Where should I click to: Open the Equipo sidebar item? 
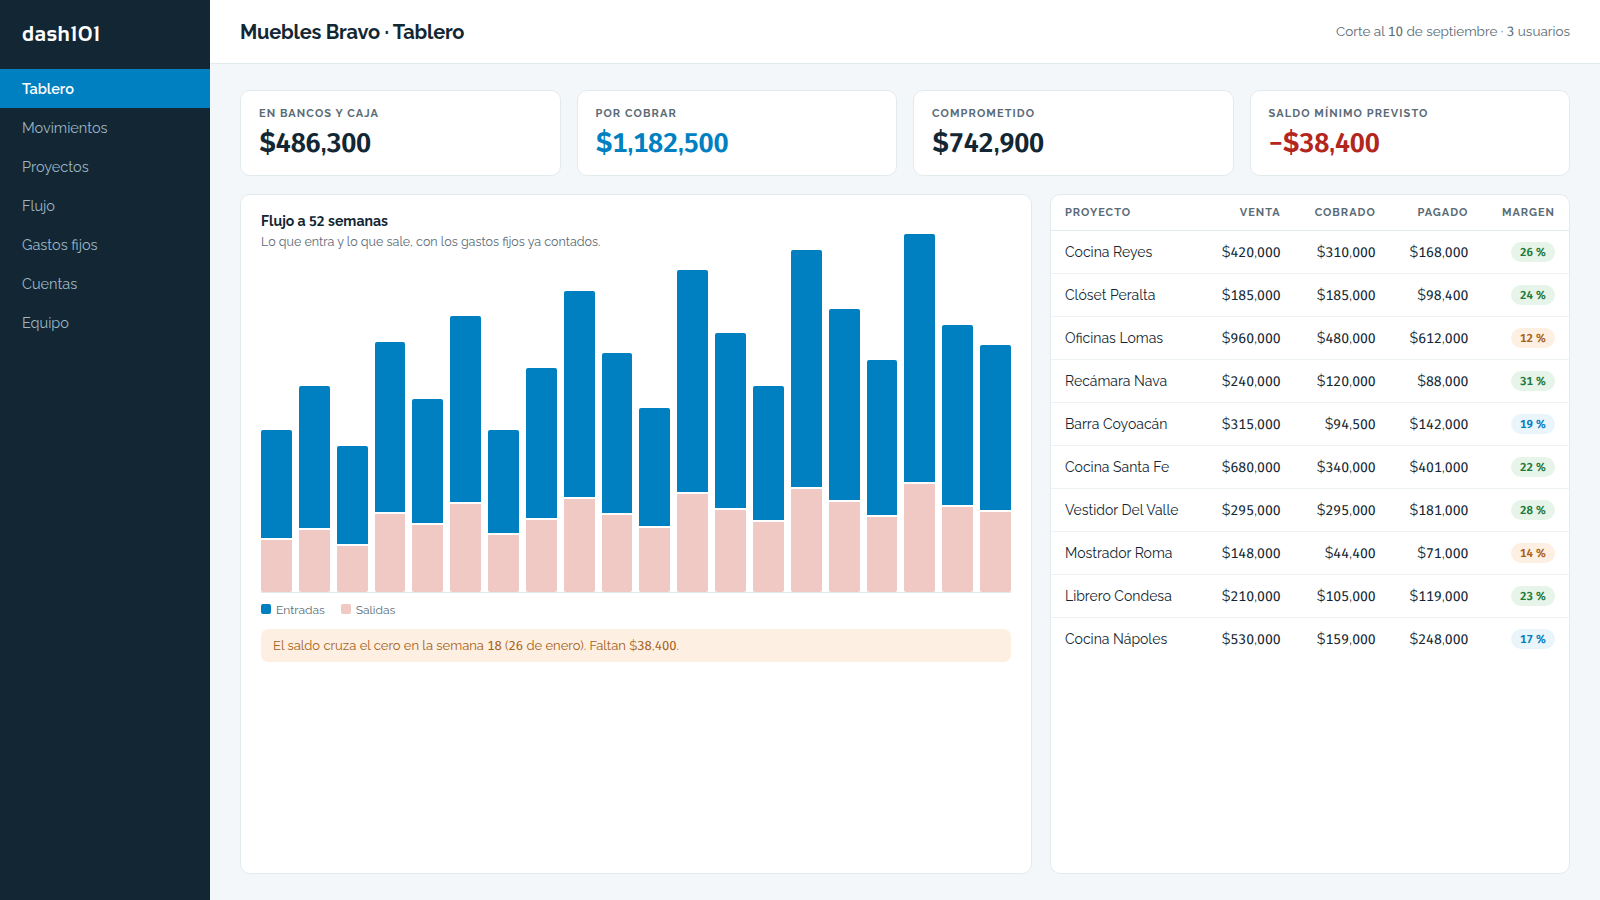click(x=105, y=323)
